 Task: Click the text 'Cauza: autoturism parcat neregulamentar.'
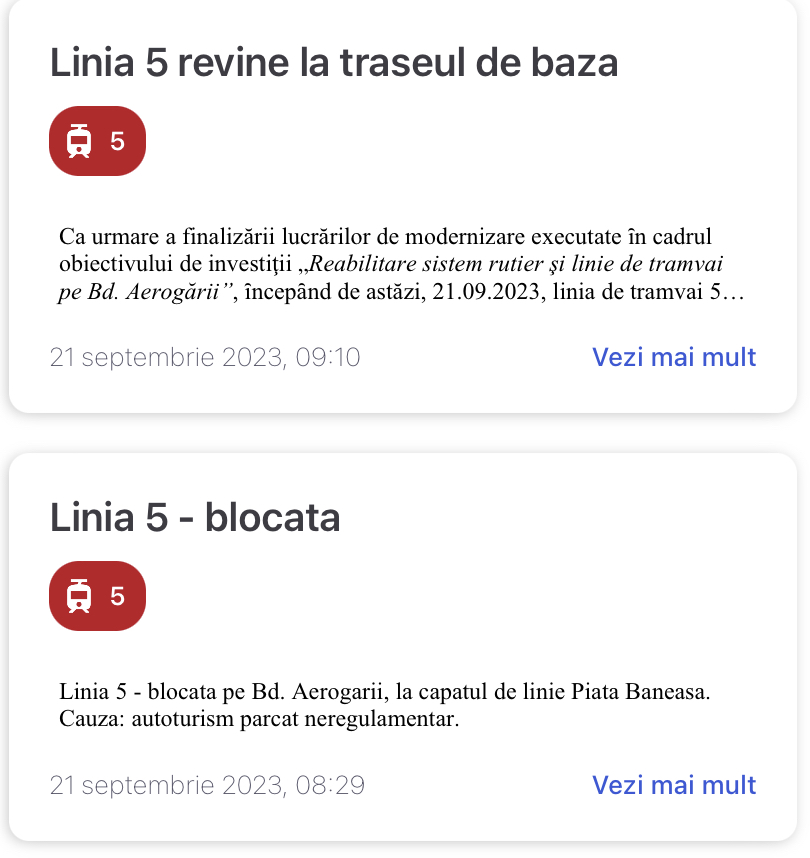(x=259, y=719)
